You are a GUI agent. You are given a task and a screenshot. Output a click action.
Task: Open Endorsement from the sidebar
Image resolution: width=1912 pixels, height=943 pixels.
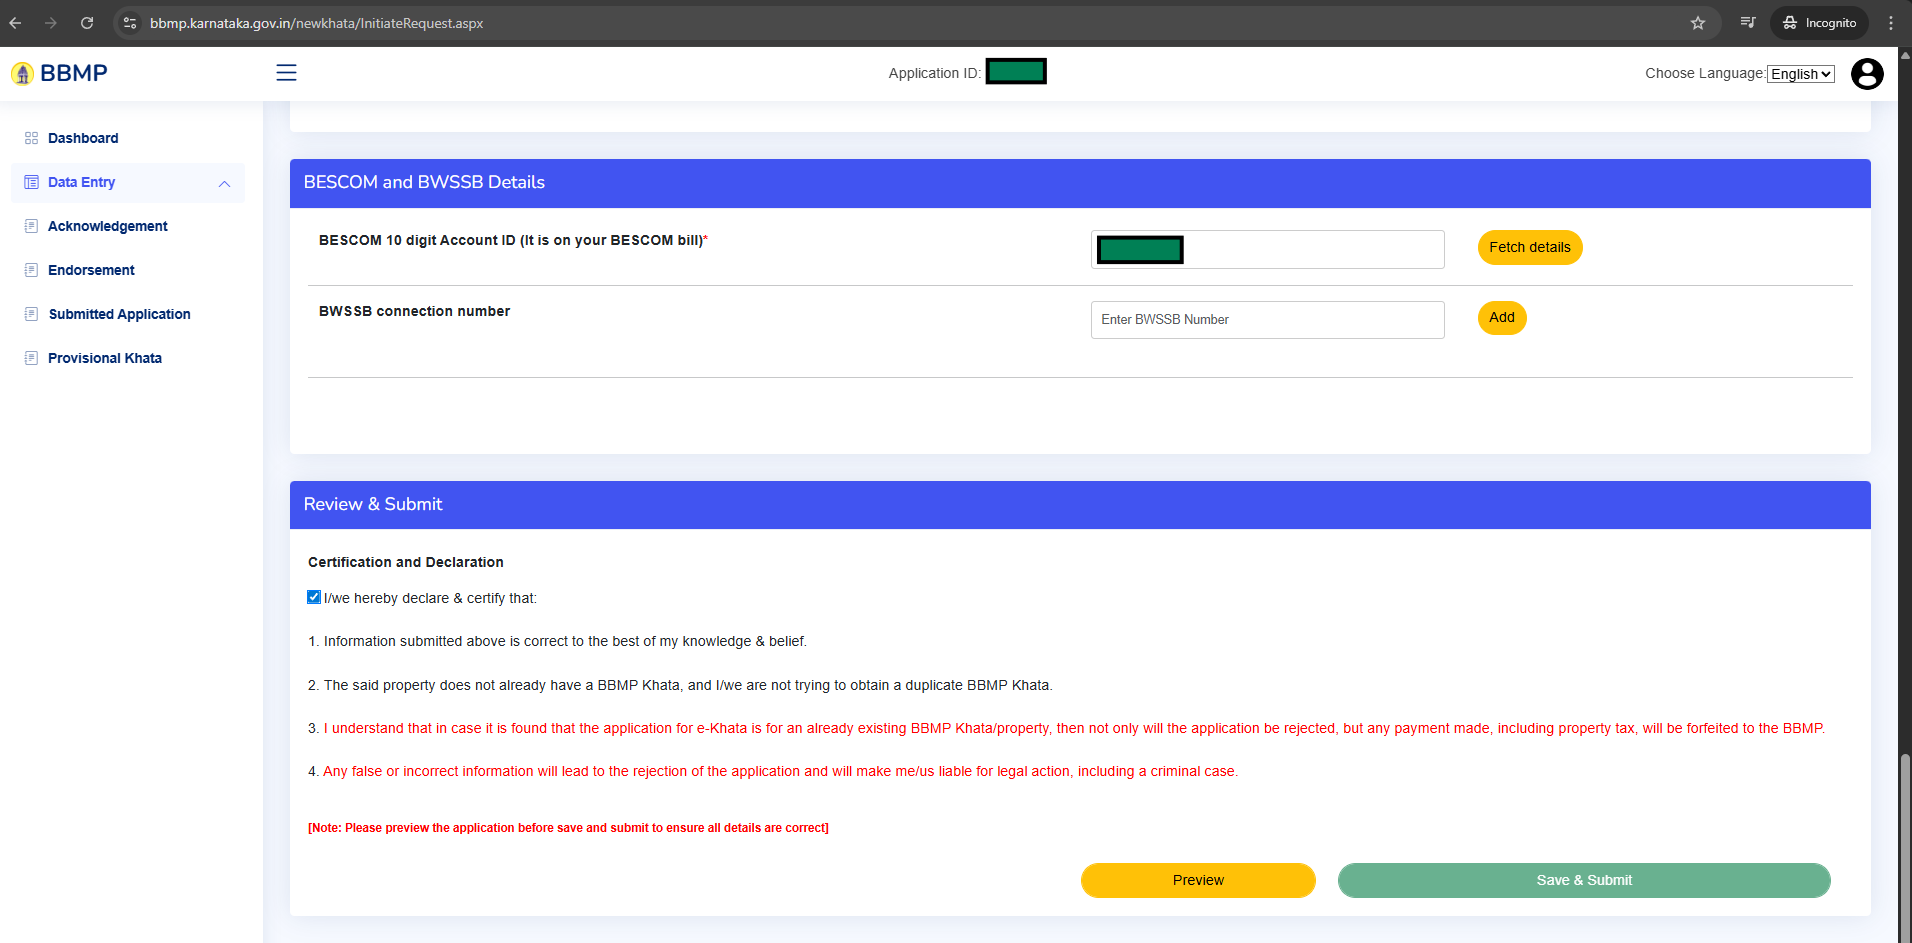91,270
